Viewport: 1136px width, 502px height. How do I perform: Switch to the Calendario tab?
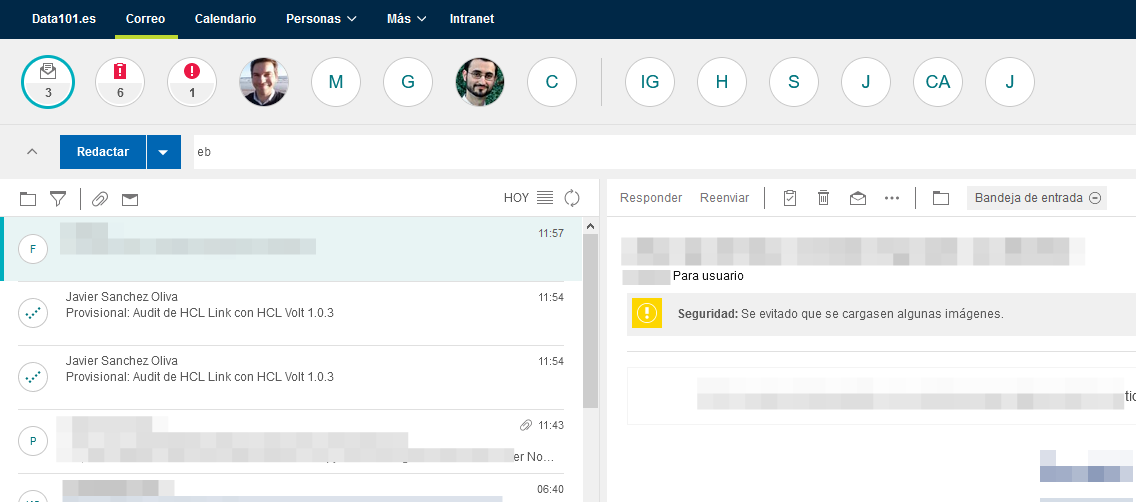click(225, 19)
